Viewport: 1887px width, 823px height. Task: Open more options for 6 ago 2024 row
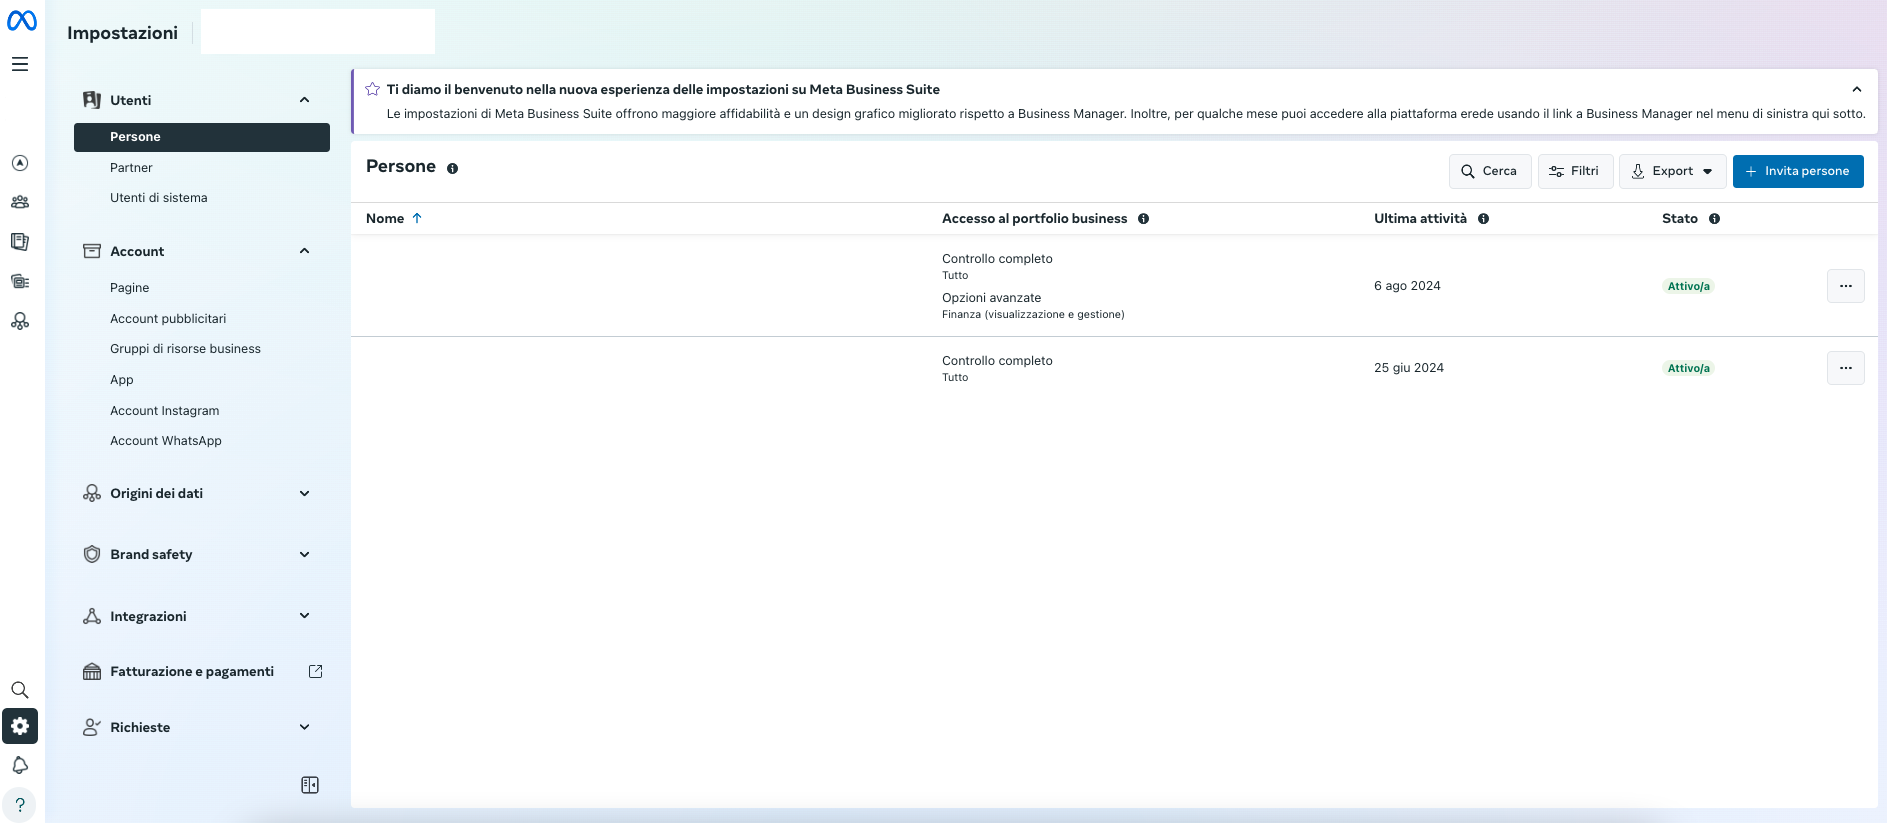pos(1845,286)
